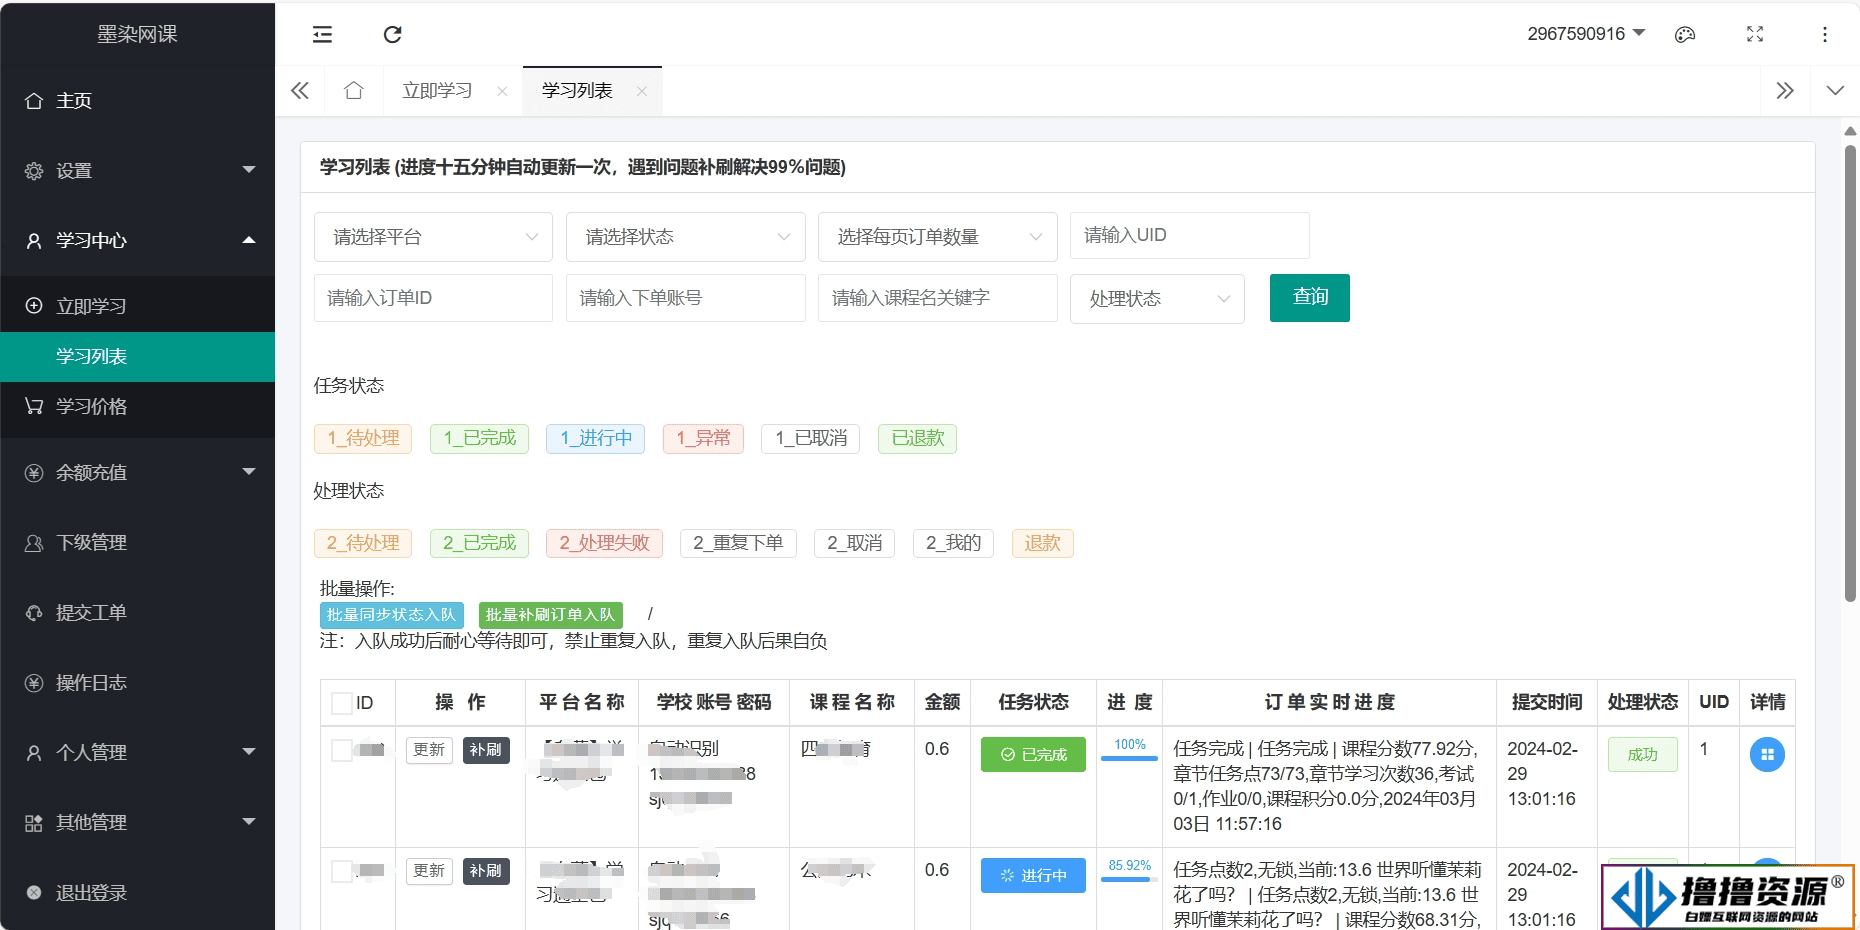Select 学习列表 in the sidebar

pyautogui.click(x=138, y=357)
